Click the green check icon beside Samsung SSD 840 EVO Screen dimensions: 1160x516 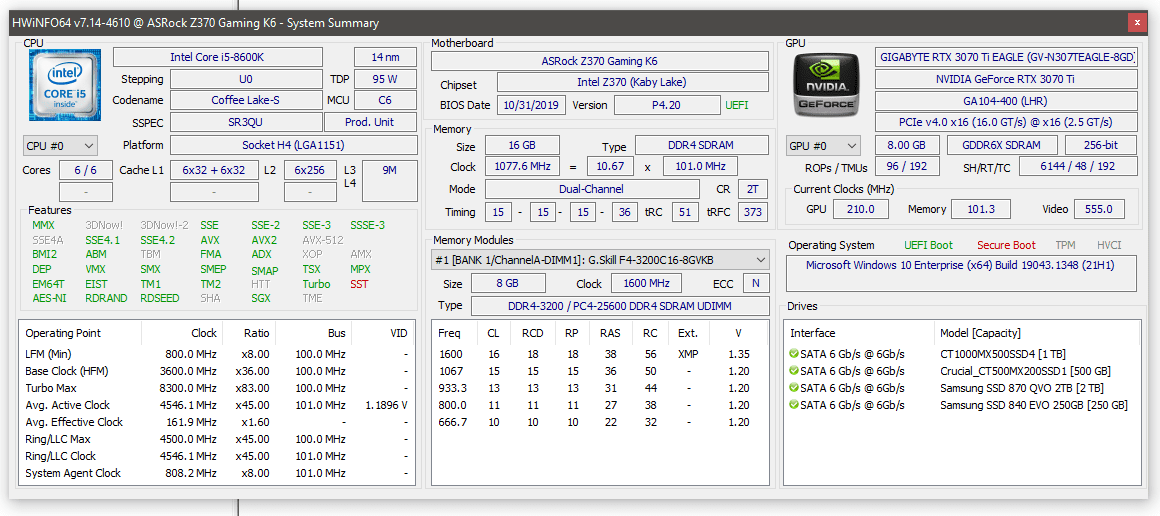click(x=795, y=405)
